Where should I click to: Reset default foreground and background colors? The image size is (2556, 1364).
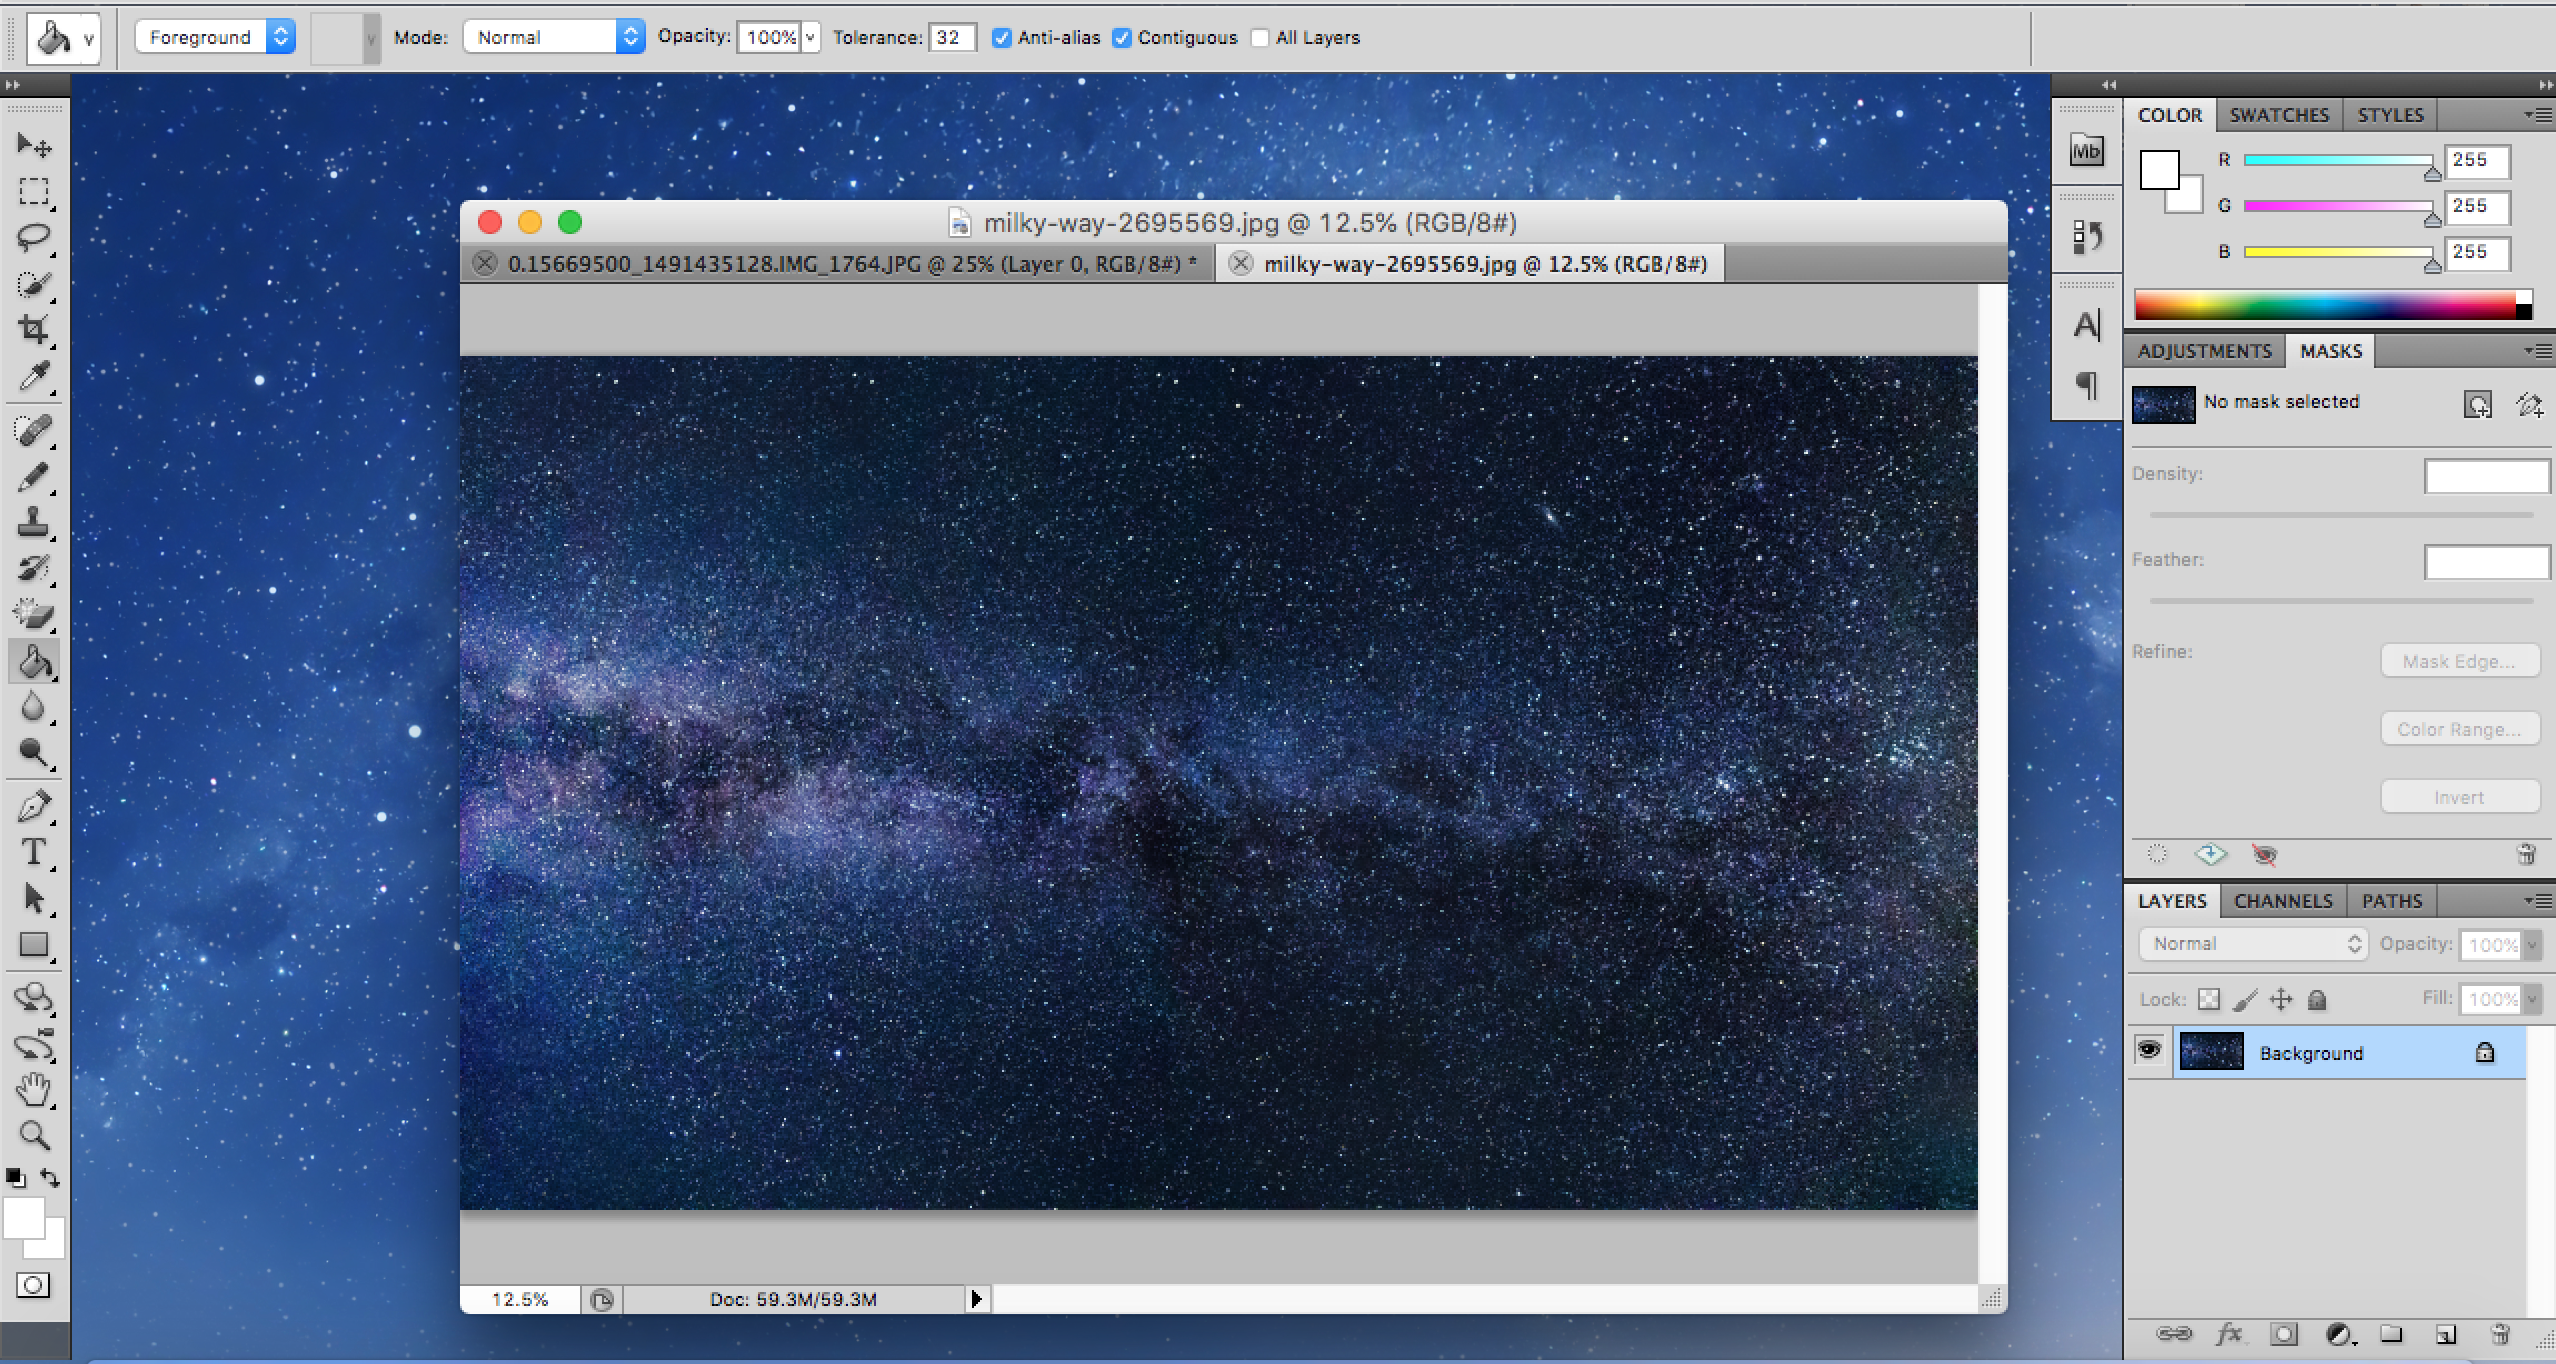[16, 1178]
